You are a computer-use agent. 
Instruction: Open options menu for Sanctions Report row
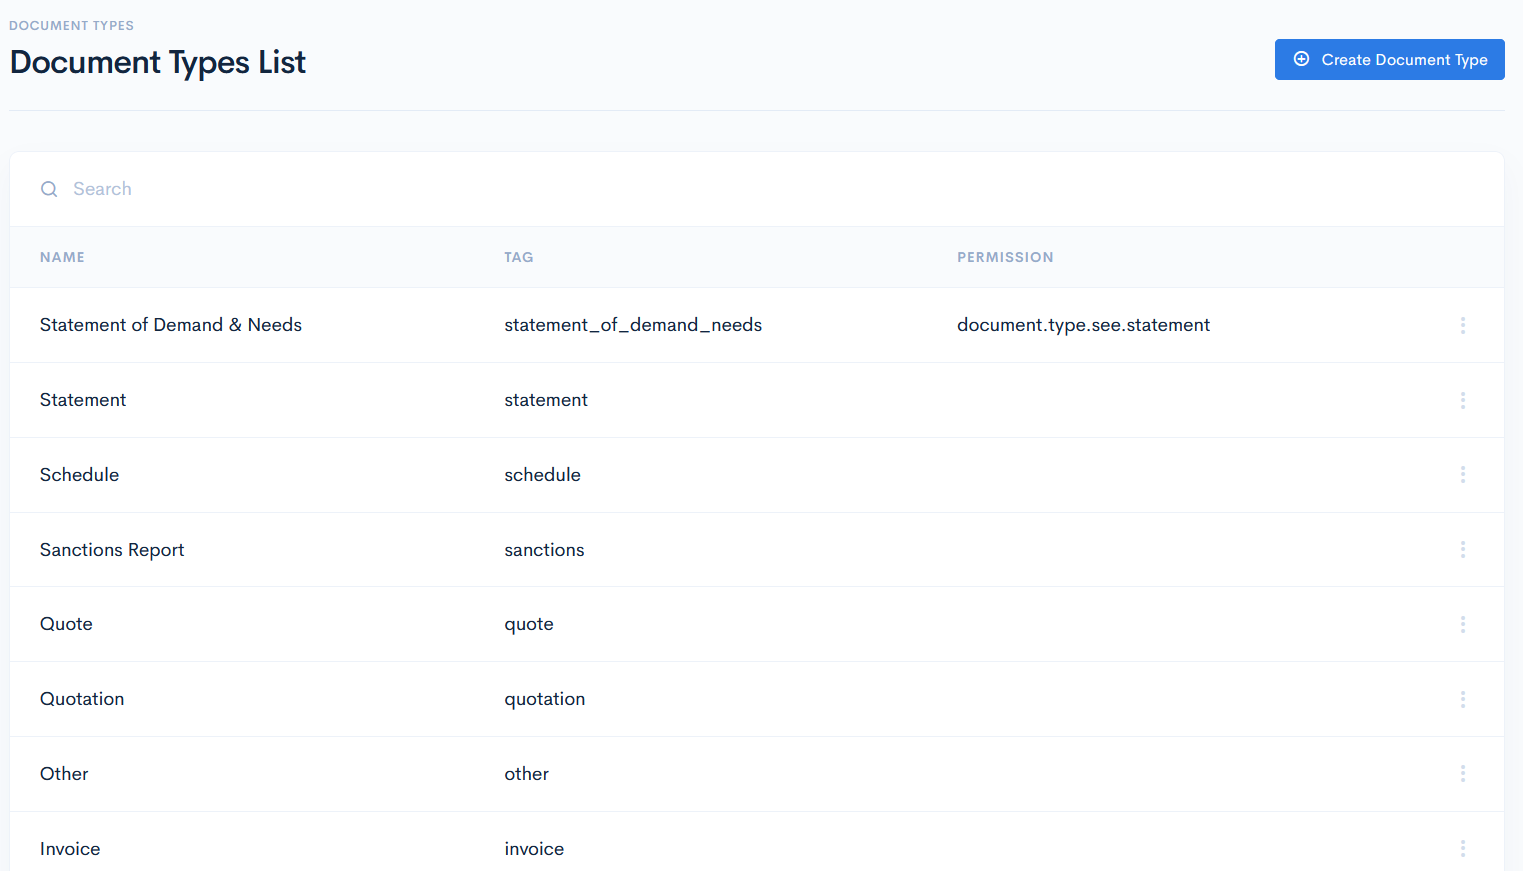[1462, 550]
